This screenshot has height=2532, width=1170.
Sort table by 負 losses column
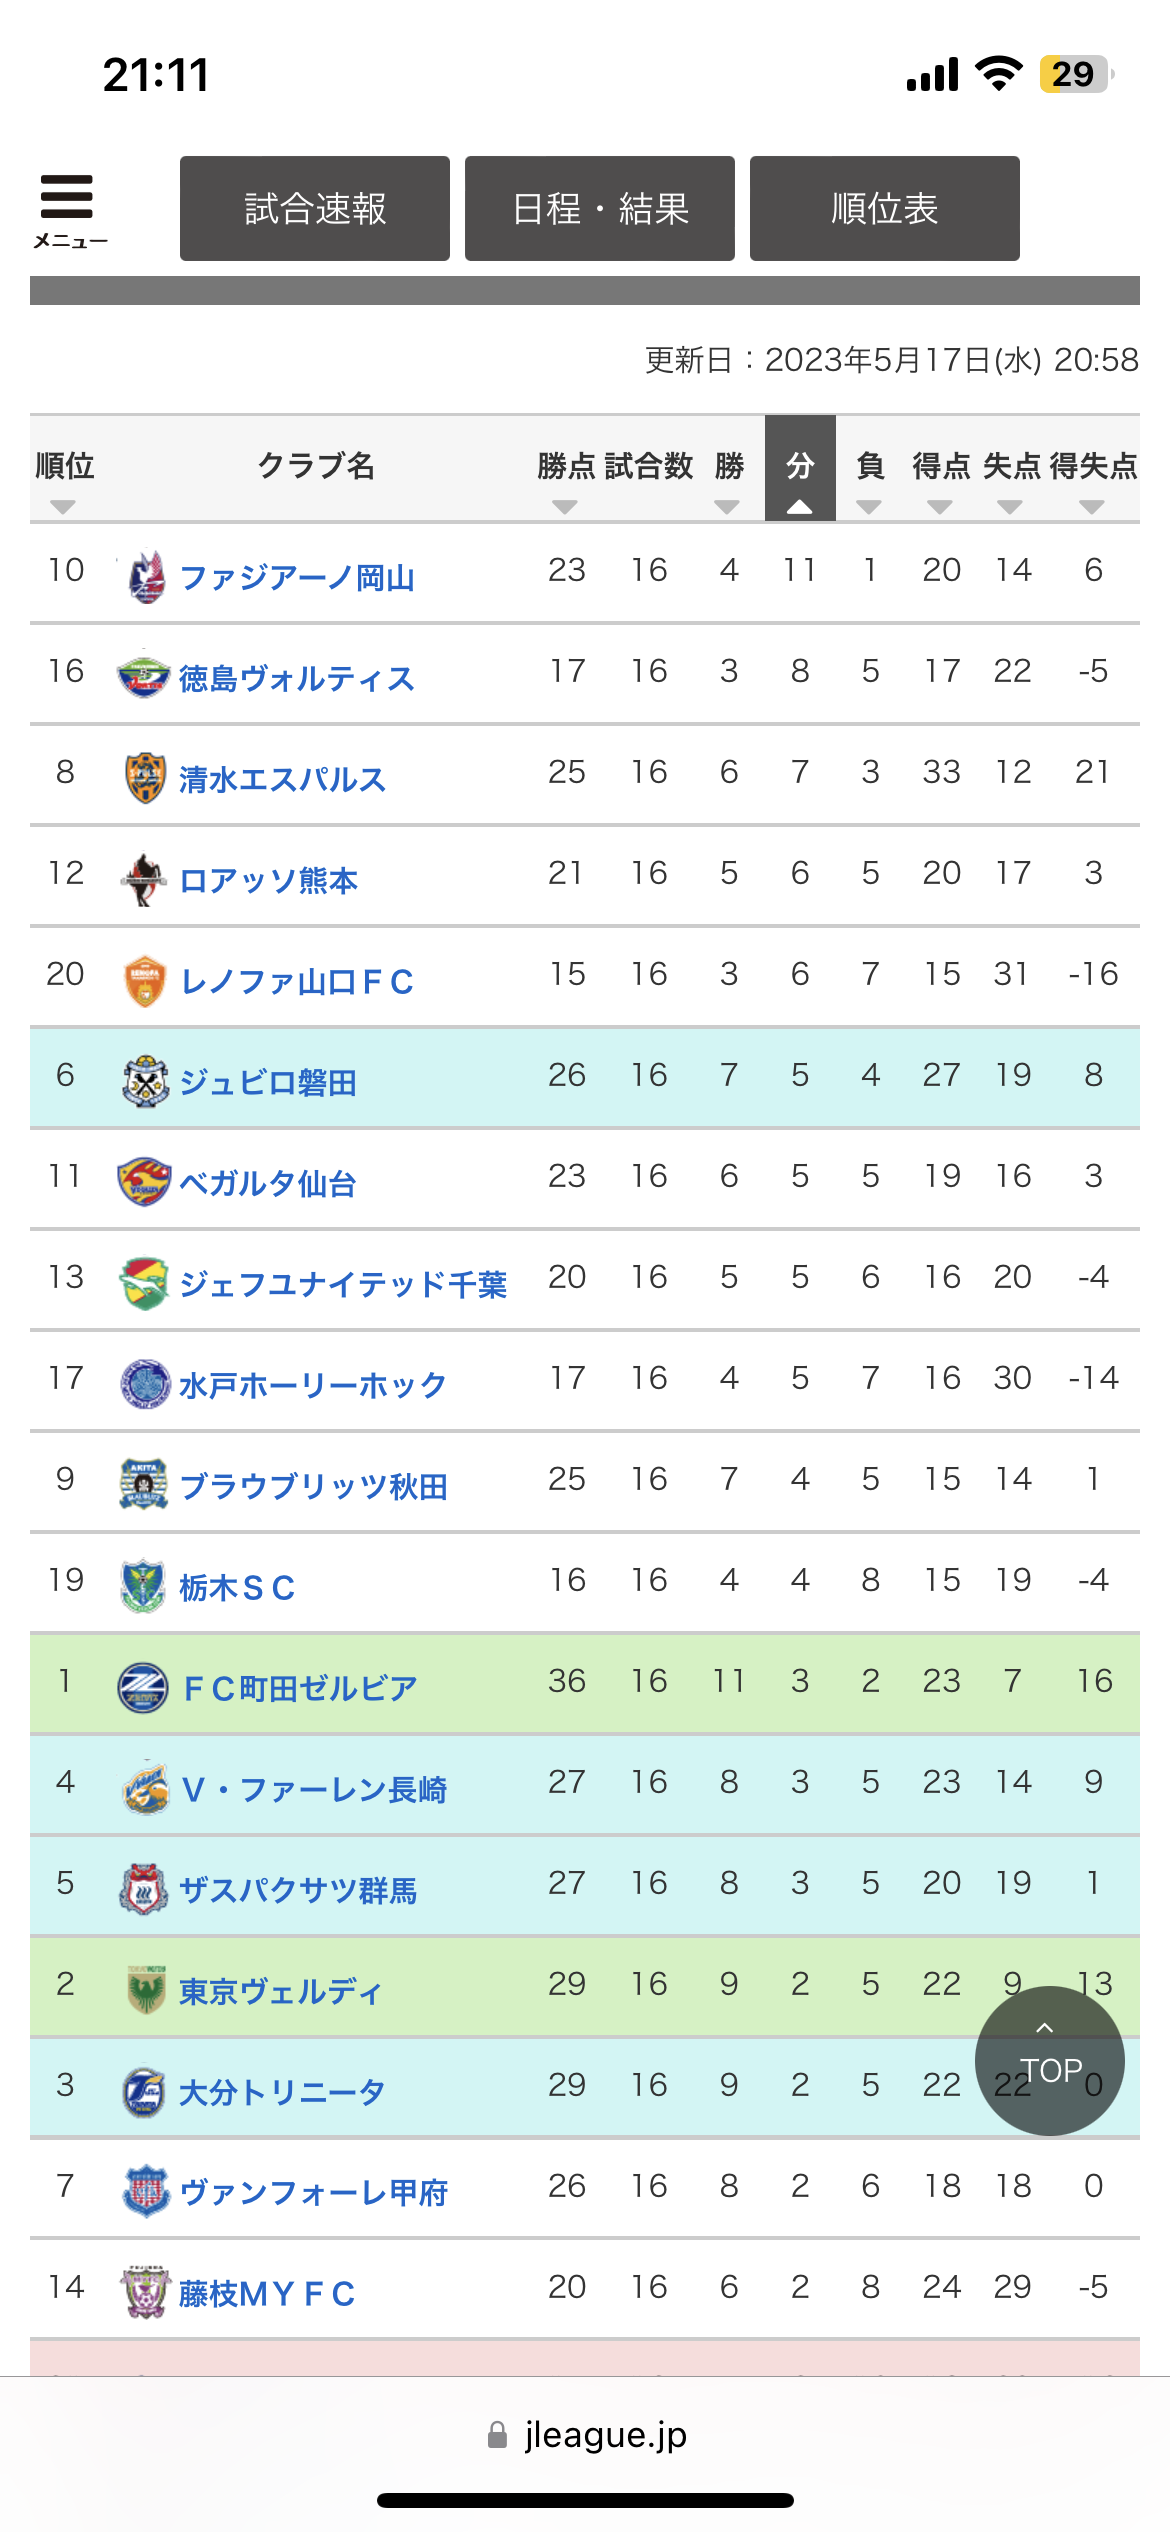coord(869,506)
